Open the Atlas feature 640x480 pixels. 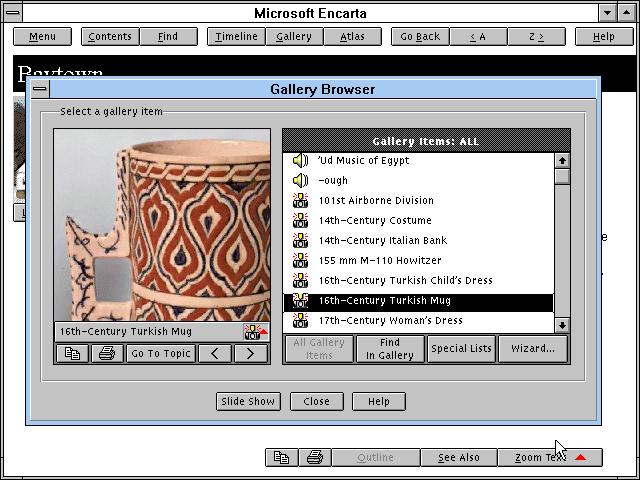[353, 37]
